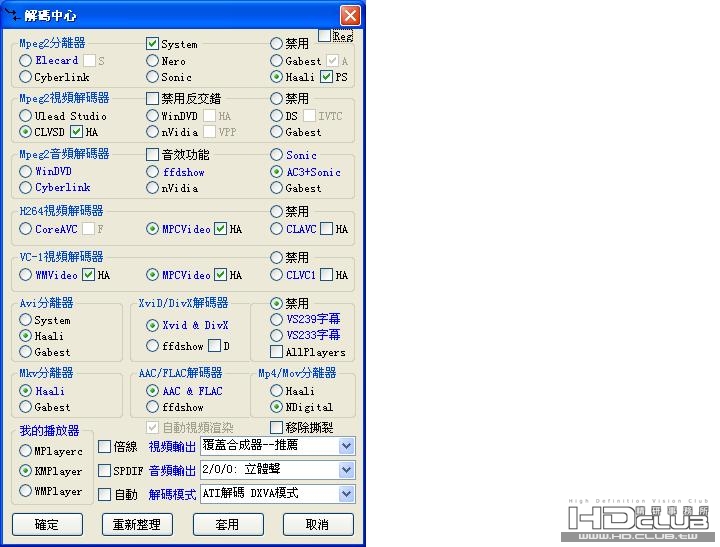Viewport: 720px width, 547px height.
Task: Select AC3+Sonic audio decoder
Action: click(276, 172)
